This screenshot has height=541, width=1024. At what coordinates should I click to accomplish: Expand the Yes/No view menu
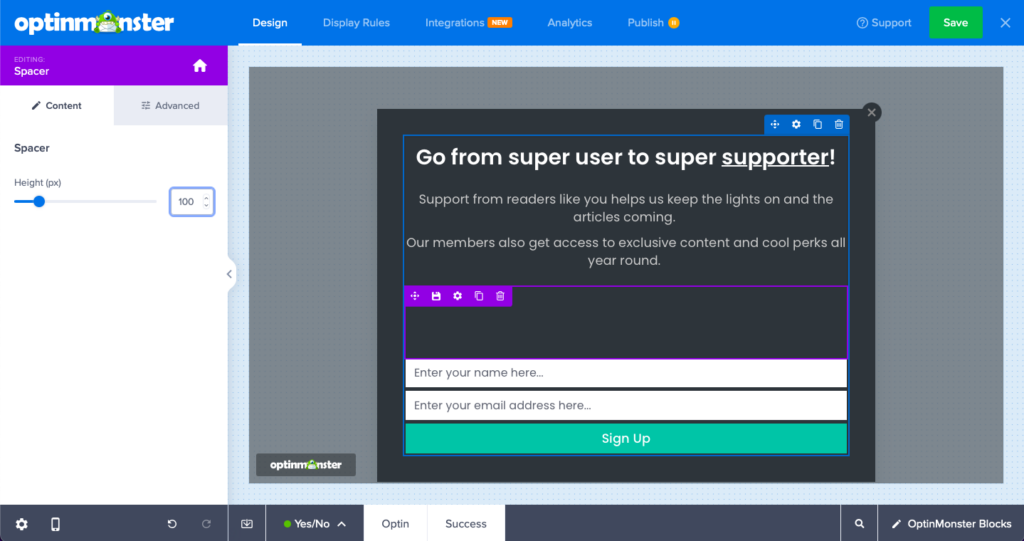pyautogui.click(x=315, y=524)
